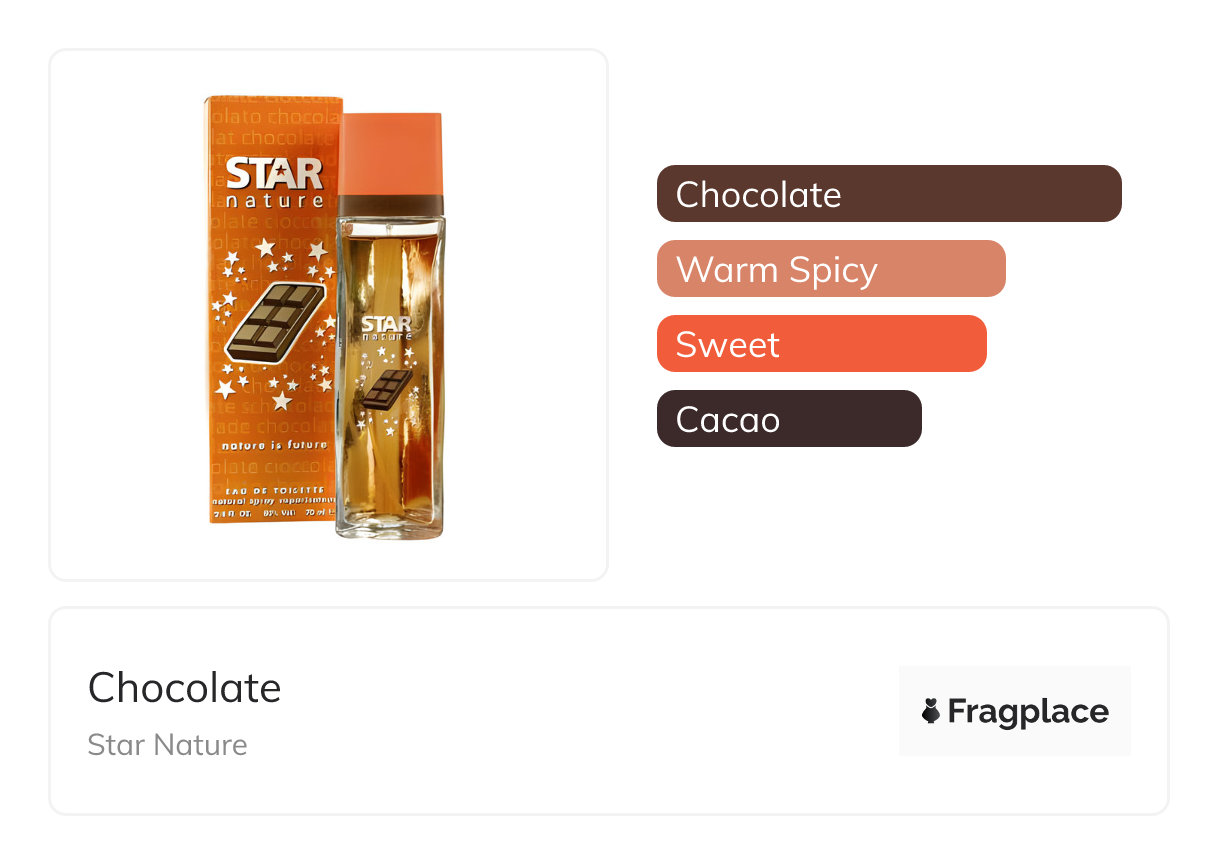The image size is (1218, 864).
Task: Click the Fragplace wordmark text
Action: pyautogui.click(x=1027, y=711)
